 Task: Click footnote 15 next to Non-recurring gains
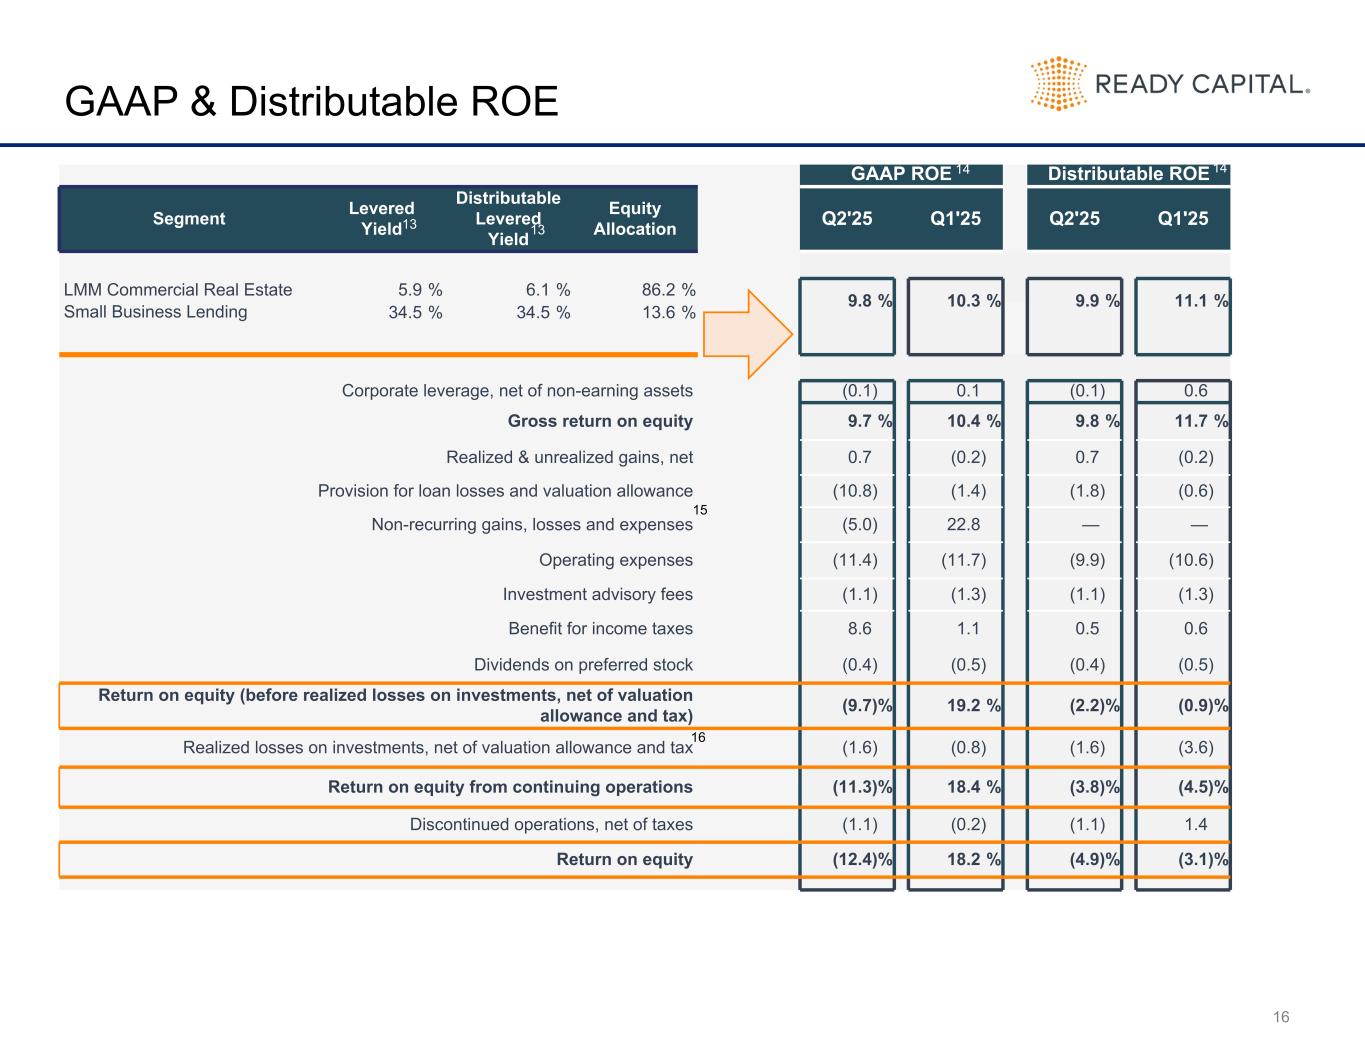click(700, 510)
